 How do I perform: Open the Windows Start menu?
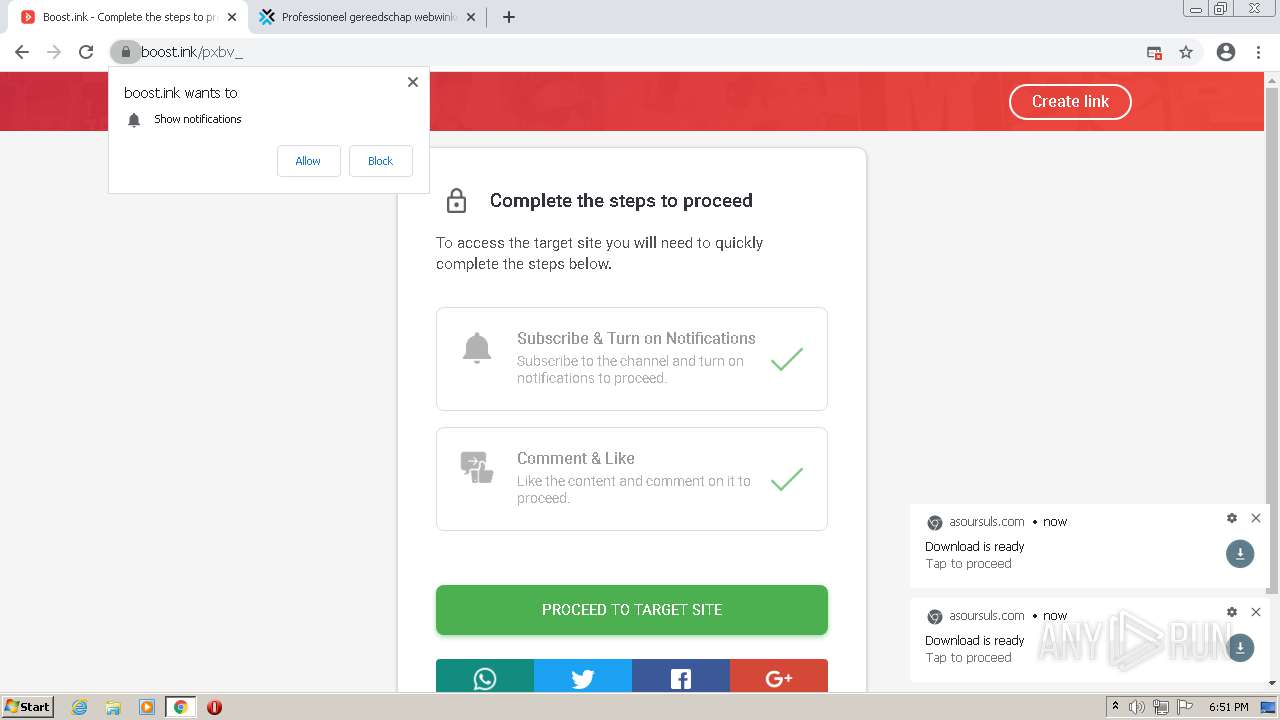27,707
